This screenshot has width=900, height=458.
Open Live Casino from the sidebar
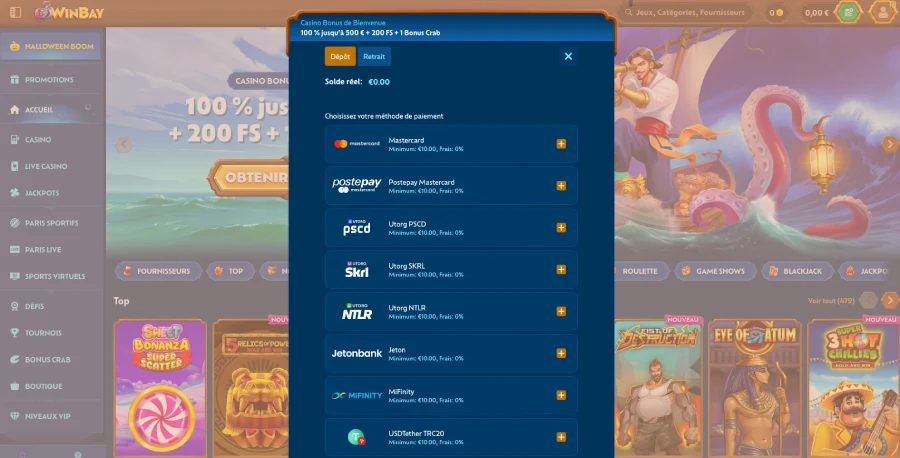46,166
